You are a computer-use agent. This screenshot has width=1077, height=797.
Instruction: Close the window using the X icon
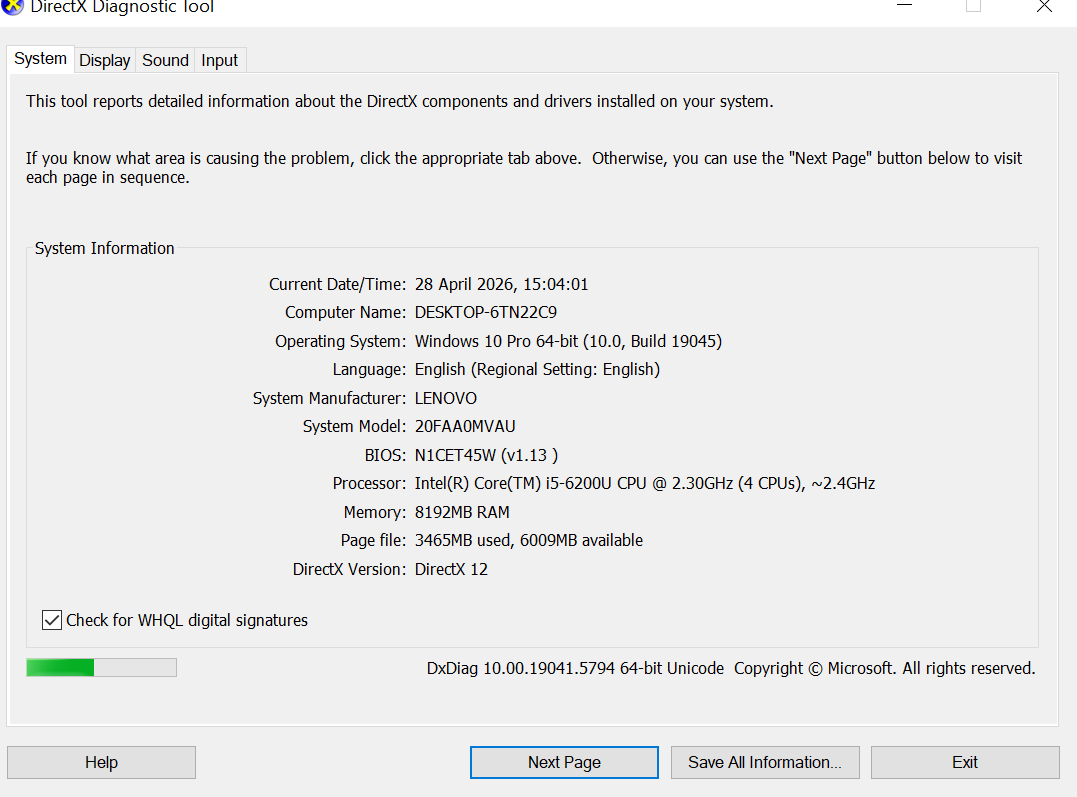(x=1044, y=6)
